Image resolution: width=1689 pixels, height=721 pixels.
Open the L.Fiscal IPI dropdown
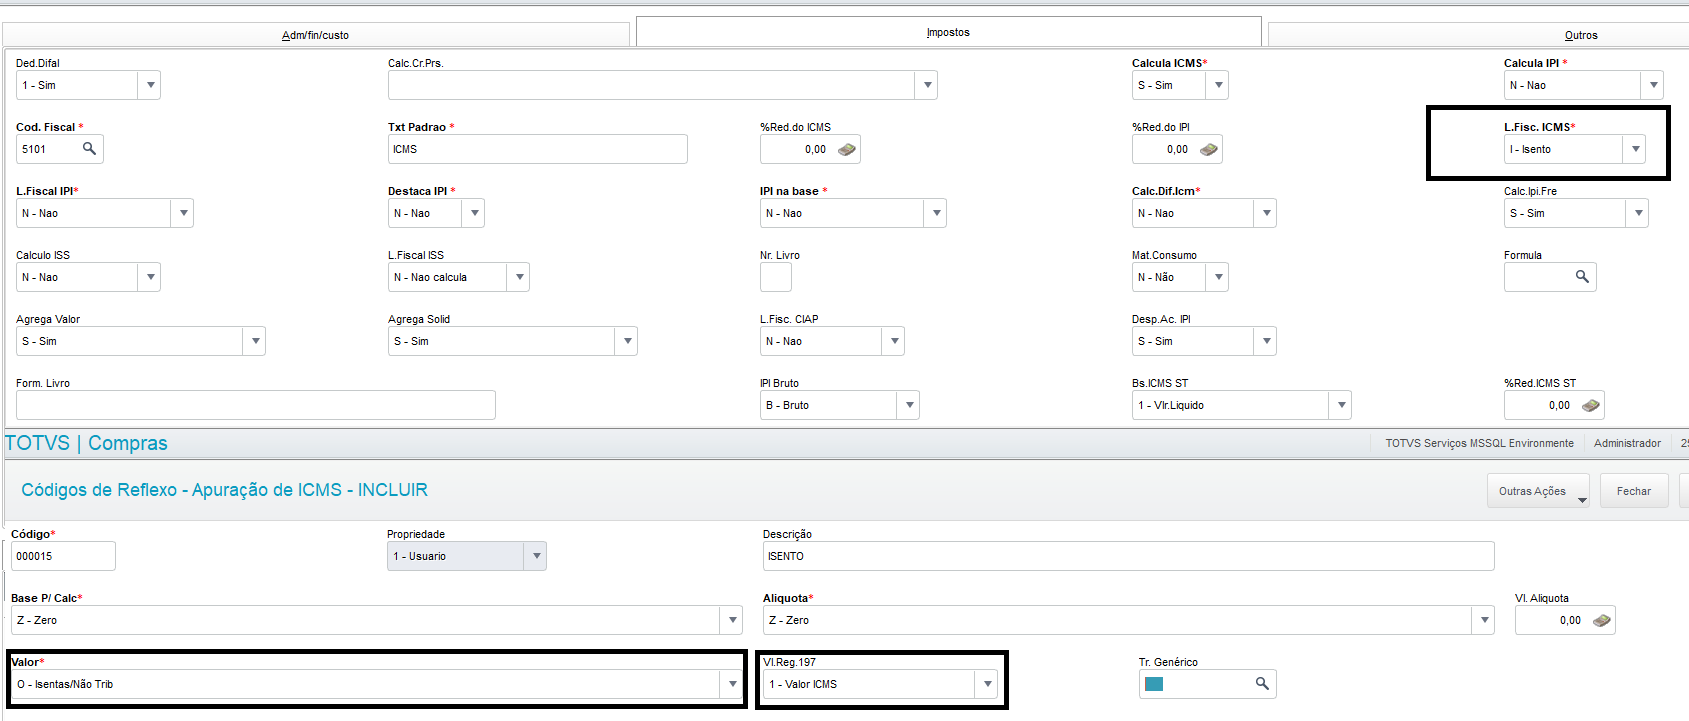click(183, 213)
